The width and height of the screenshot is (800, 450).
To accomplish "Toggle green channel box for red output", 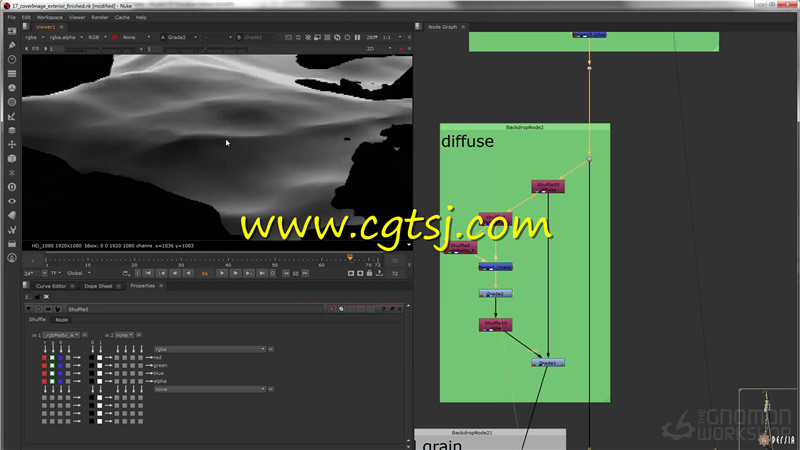I will tap(52, 358).
